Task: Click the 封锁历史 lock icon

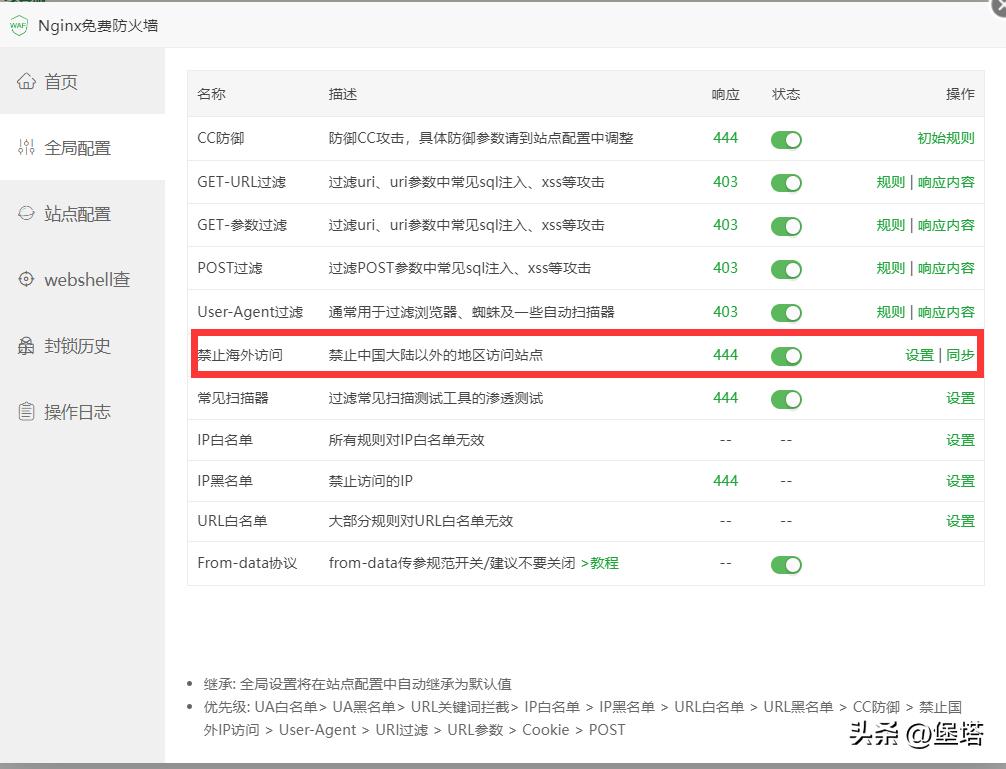Action: pos(26,345)
